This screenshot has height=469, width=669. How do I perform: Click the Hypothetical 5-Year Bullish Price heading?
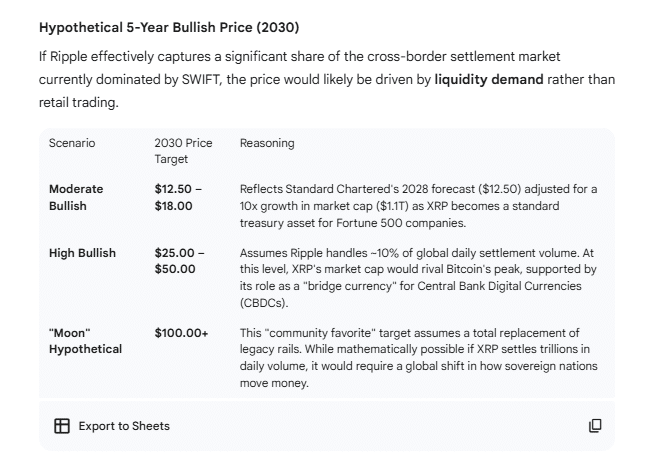169,26
